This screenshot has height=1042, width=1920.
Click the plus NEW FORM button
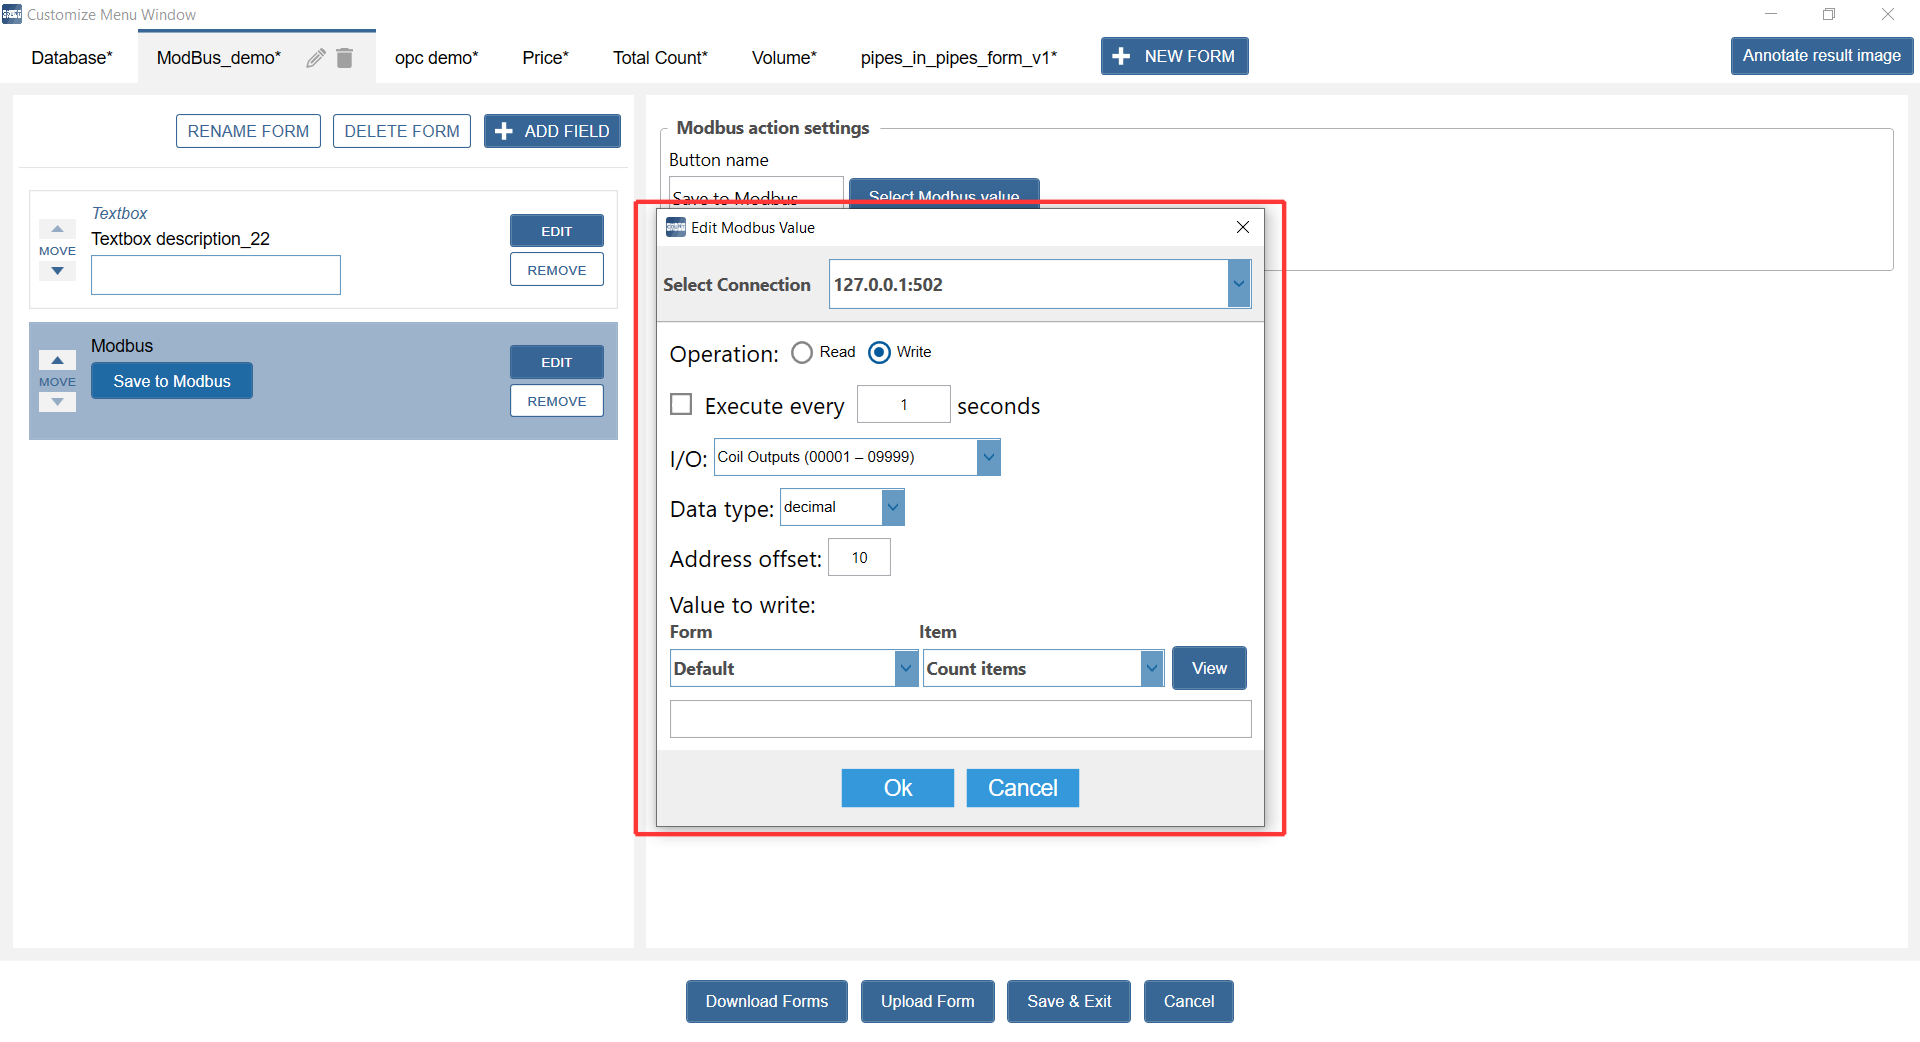1174,56
